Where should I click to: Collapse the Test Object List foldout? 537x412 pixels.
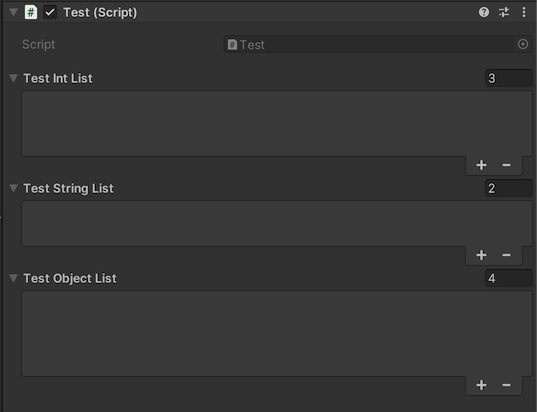(x=13, y=278)
